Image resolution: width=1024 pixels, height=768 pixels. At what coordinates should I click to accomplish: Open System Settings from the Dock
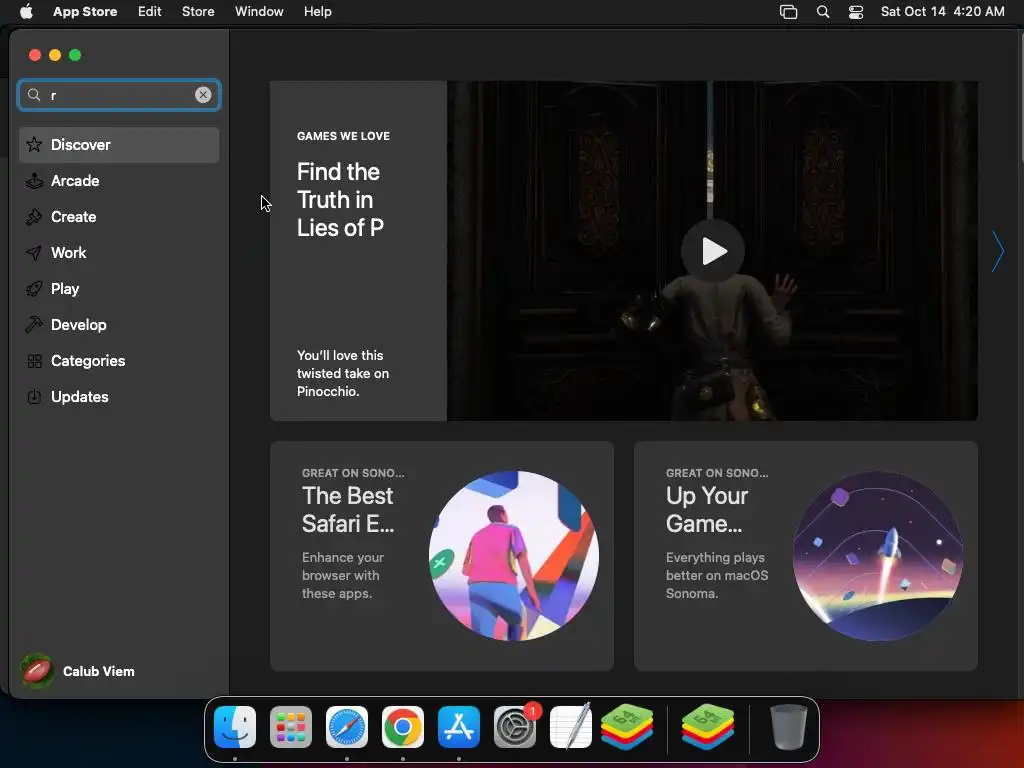coord(515,727)
